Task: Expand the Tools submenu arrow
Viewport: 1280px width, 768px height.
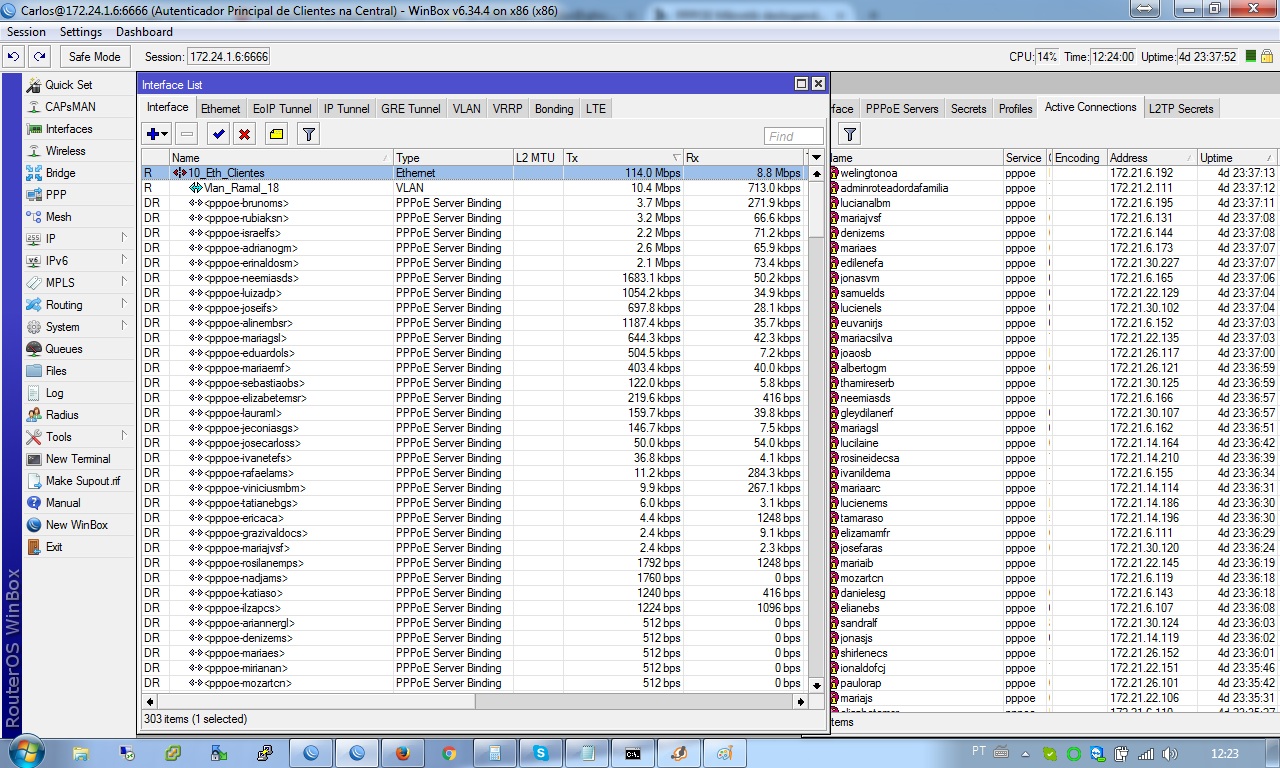Action: tap(124, 436)
